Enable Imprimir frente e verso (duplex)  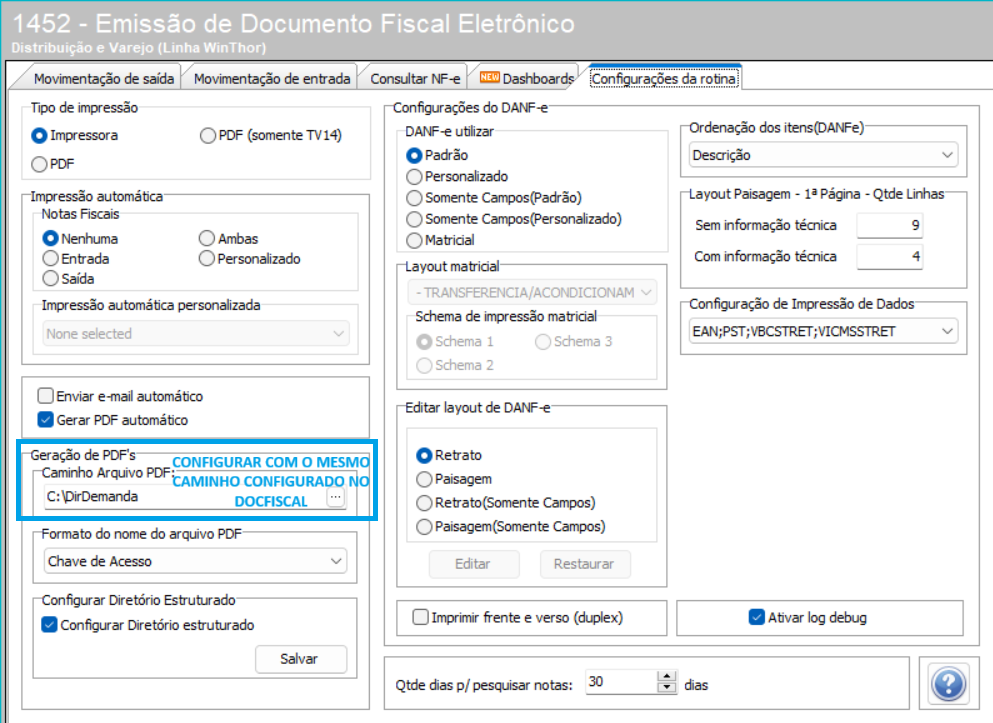[x=421, y=616]
